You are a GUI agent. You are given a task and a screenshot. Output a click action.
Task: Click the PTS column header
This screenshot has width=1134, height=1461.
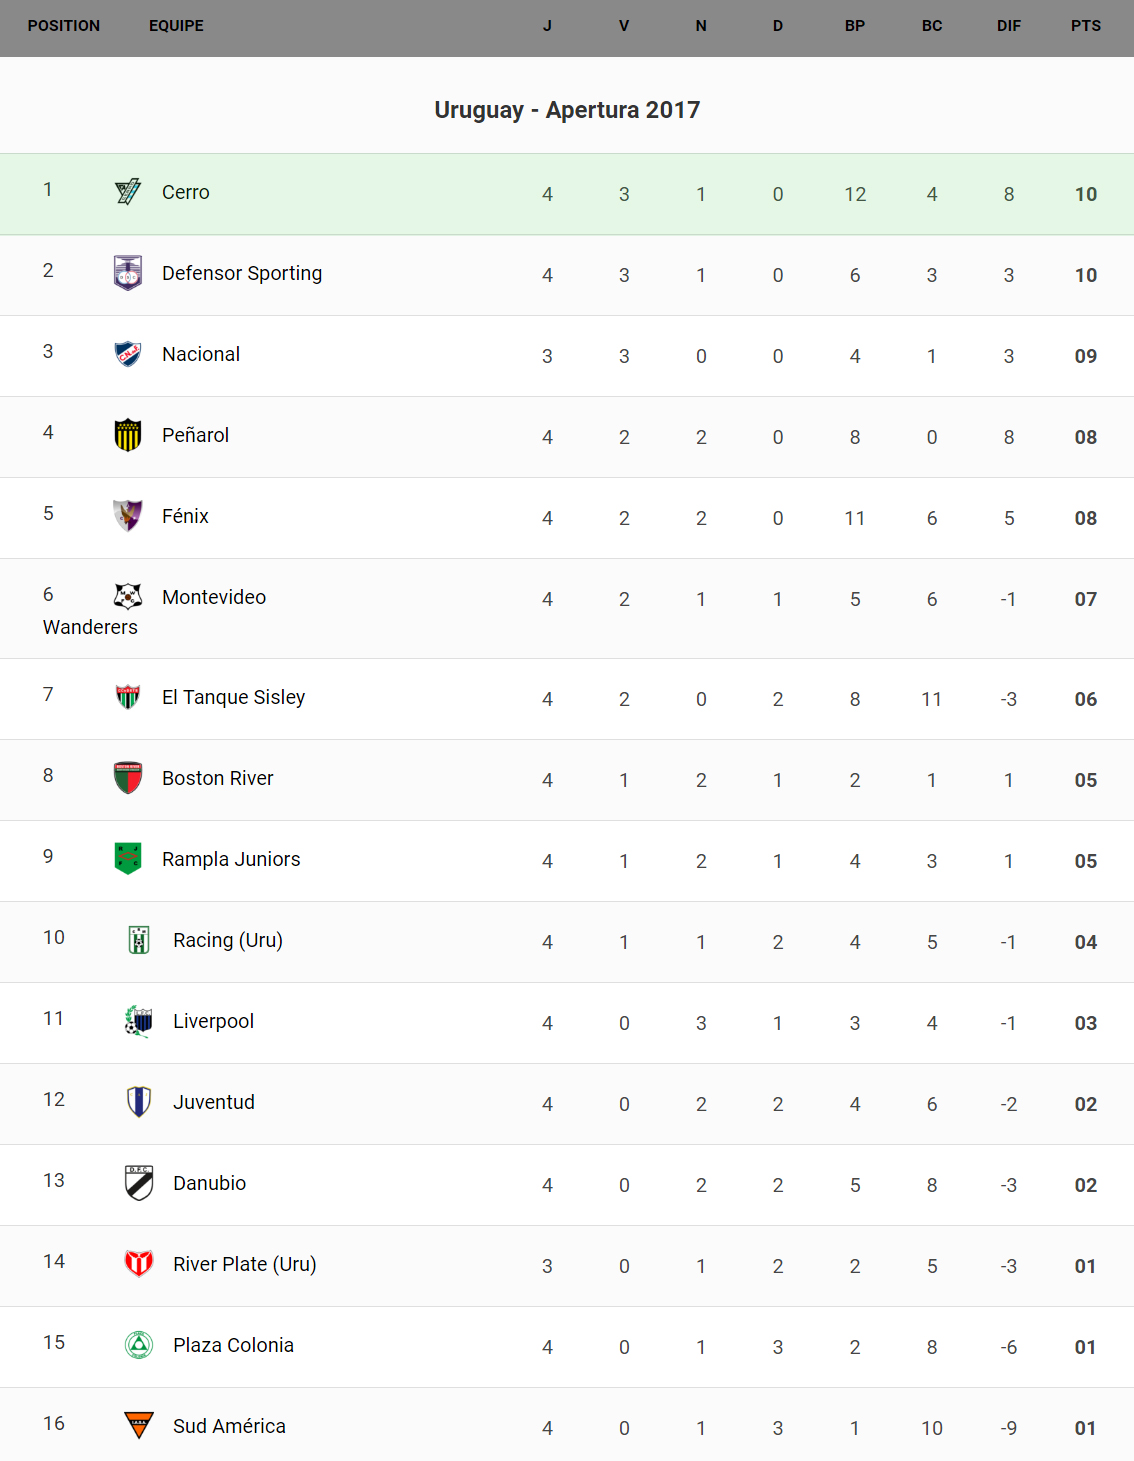pos(1085,26)
